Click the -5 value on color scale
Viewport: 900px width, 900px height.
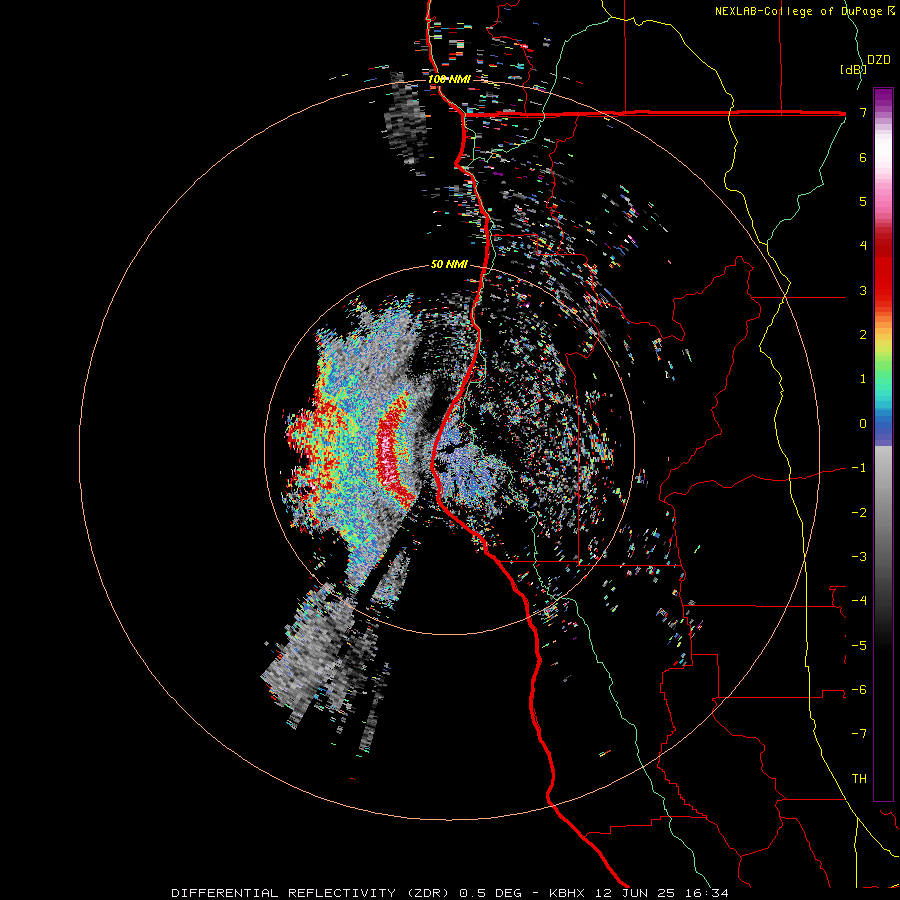[x=859, y=646]
